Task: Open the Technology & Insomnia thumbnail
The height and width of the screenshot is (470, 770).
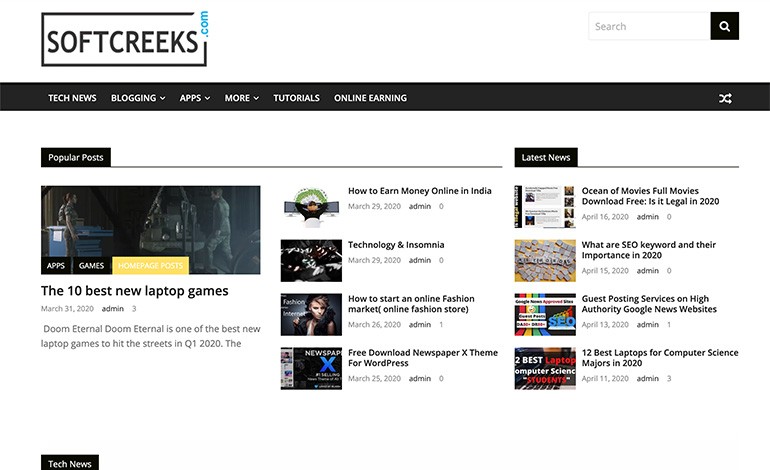Action: click(x=311, y=261)
